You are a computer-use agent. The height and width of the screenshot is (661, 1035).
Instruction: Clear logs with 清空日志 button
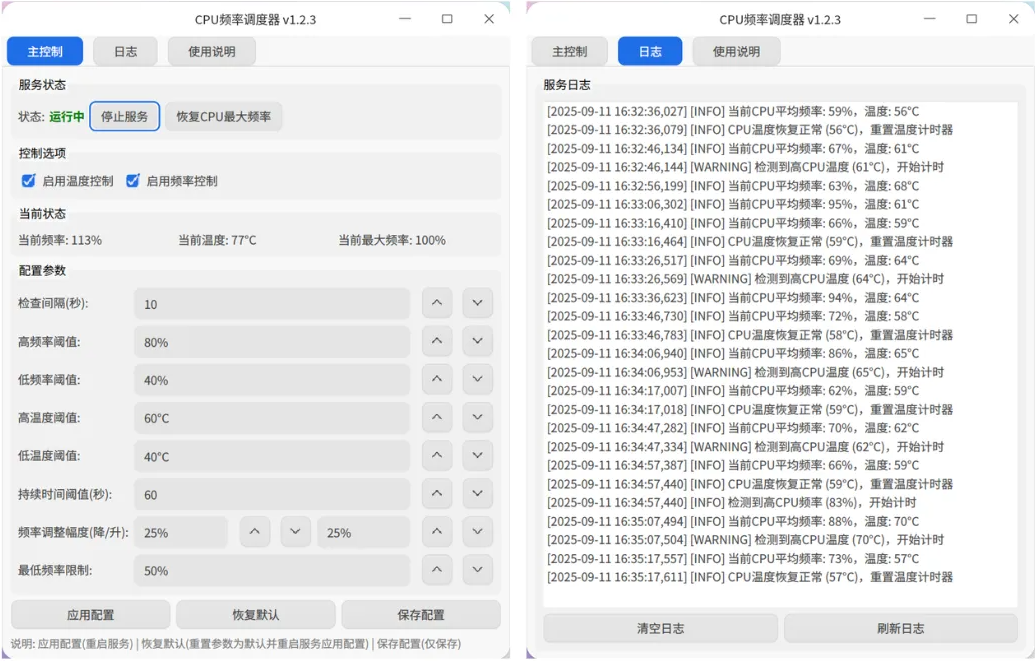point(661,628)
